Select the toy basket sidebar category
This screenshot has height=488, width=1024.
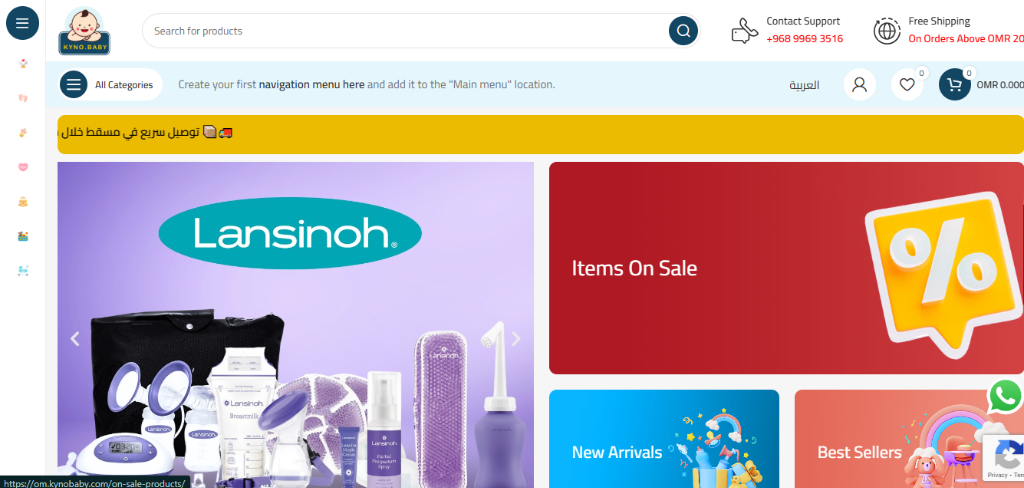23,236
